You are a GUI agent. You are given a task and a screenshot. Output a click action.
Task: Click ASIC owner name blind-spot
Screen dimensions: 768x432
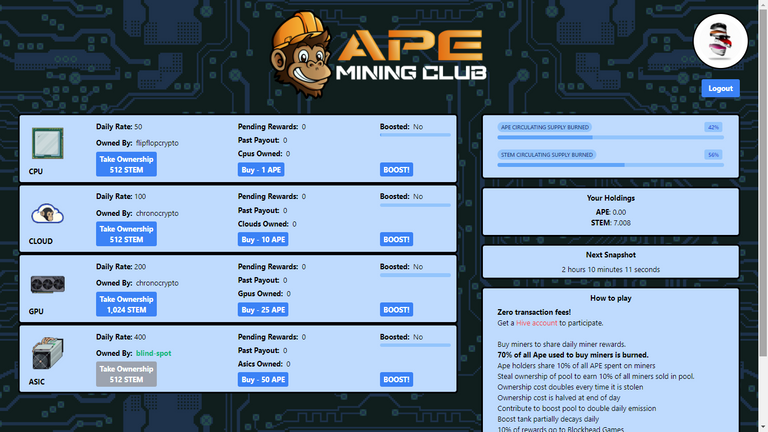[154, 353]
